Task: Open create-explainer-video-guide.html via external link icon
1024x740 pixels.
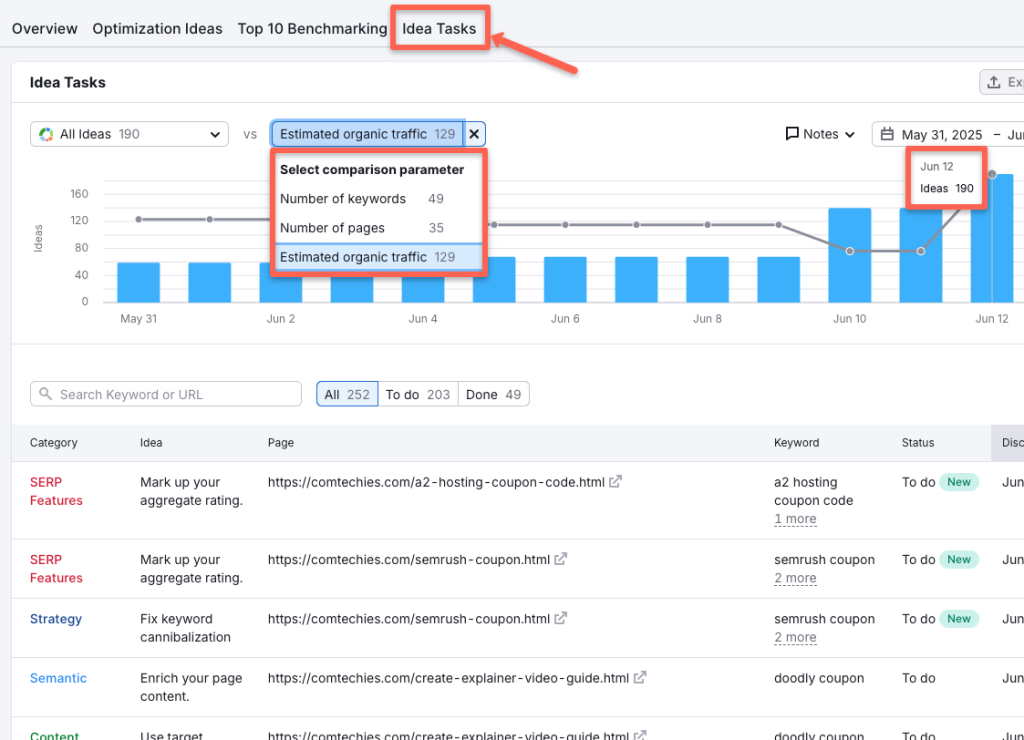Action: pos(637,677)
